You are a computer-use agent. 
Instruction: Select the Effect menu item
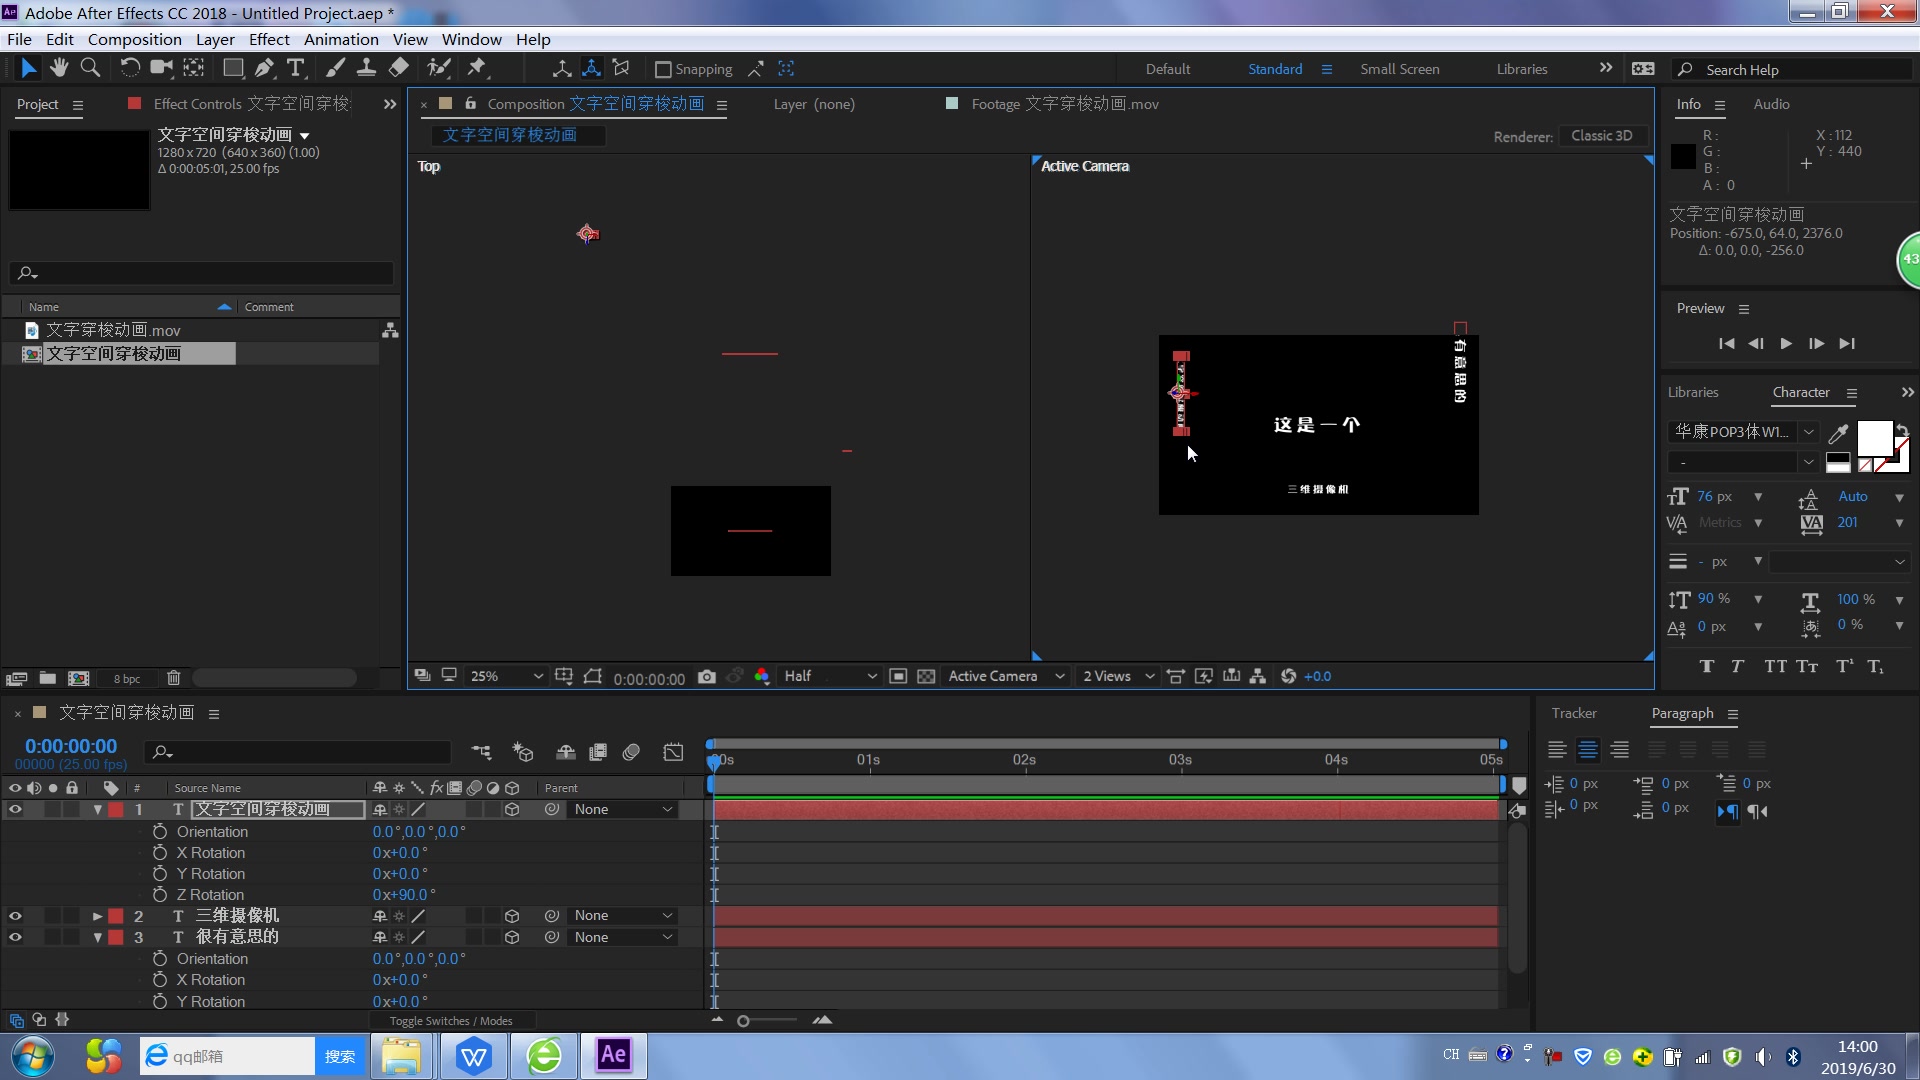(268, 40)
